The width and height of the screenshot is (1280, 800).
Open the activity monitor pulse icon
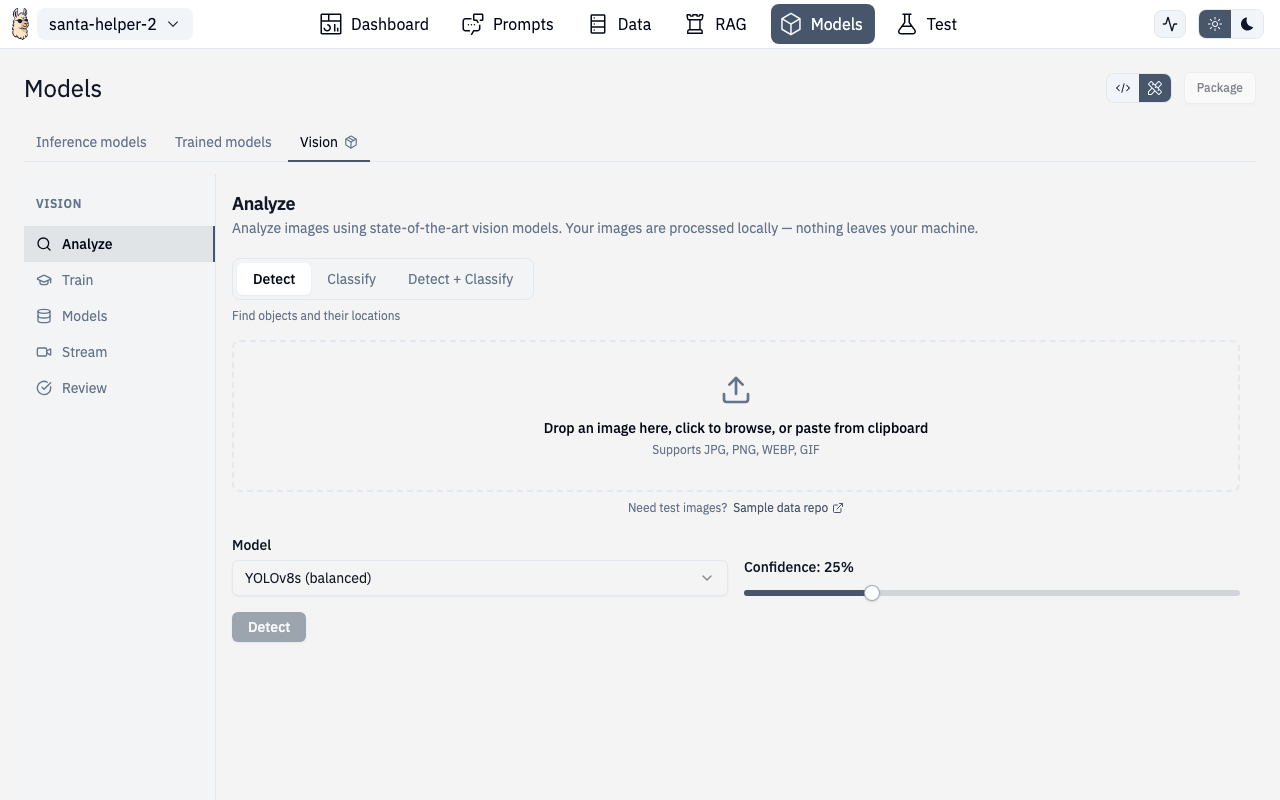pos(1169,24)
